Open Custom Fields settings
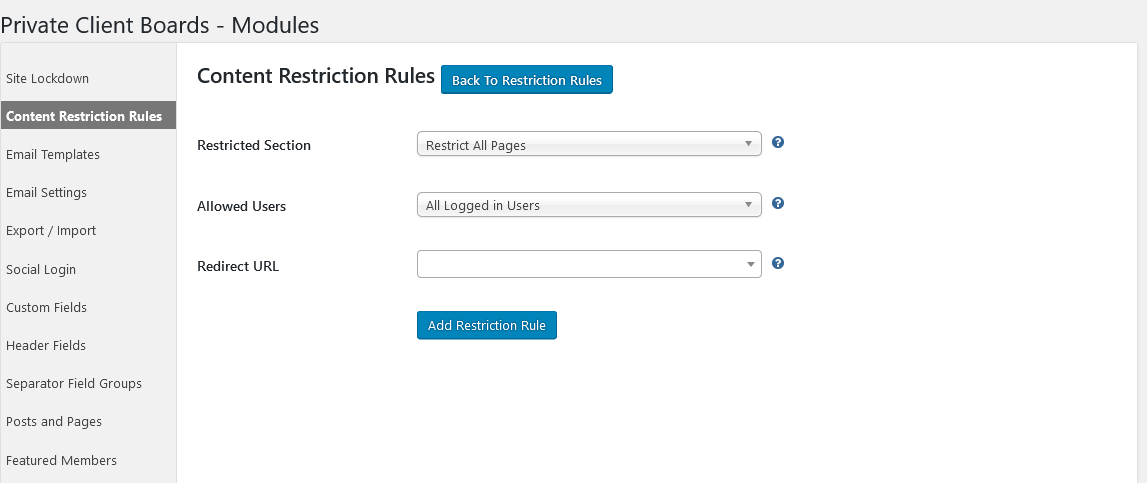This screenshot has height=483, width=1147. pos(46,307)
